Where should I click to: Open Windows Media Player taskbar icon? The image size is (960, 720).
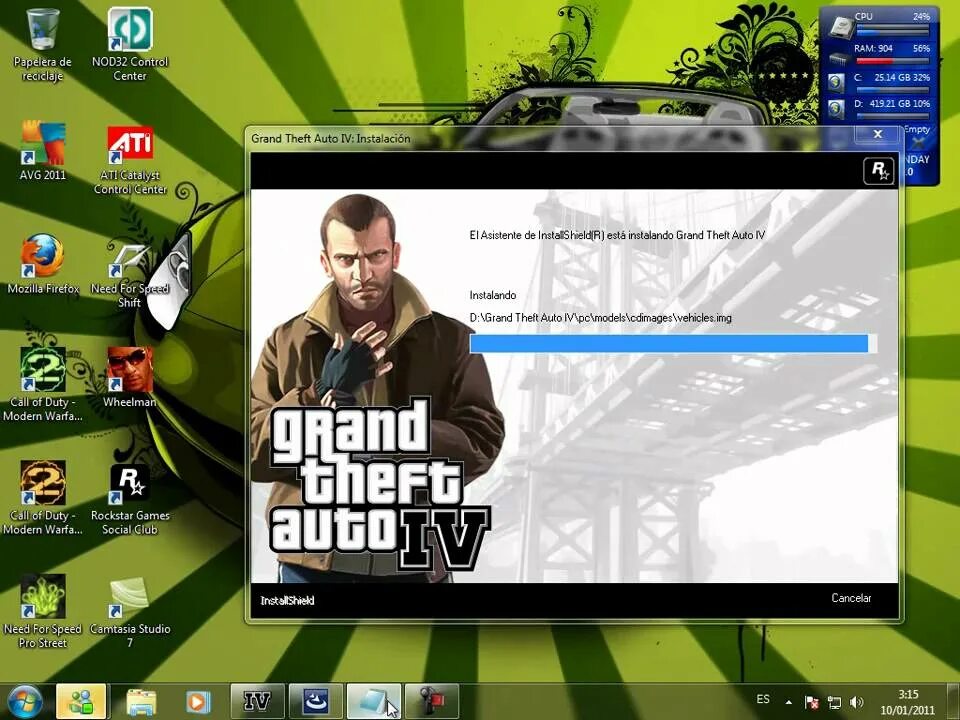click(x=198, y=702)
